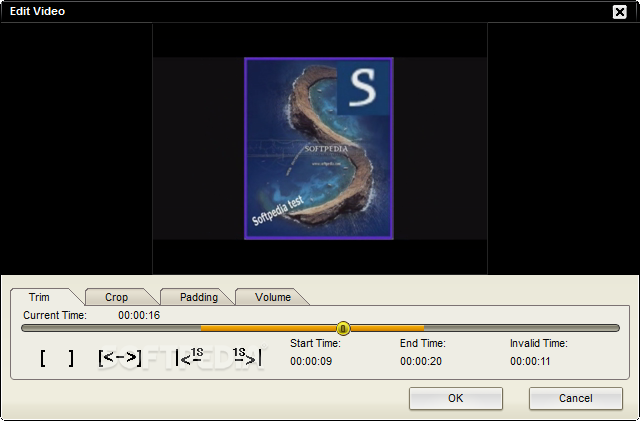
Task: Set trim start with left bracket icon
Action: [x=43, y=359]
